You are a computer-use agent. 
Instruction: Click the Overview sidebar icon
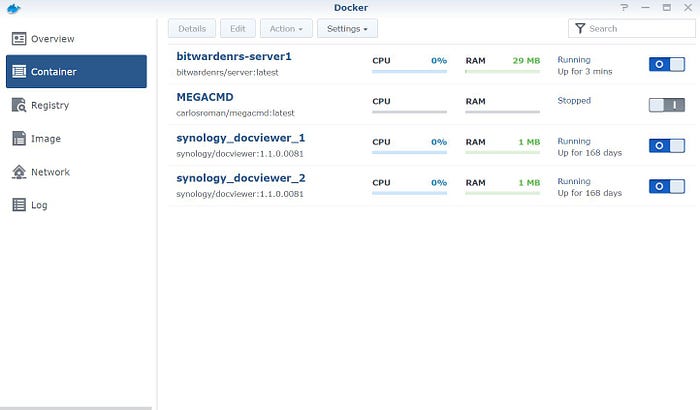(x=19, y=39)
